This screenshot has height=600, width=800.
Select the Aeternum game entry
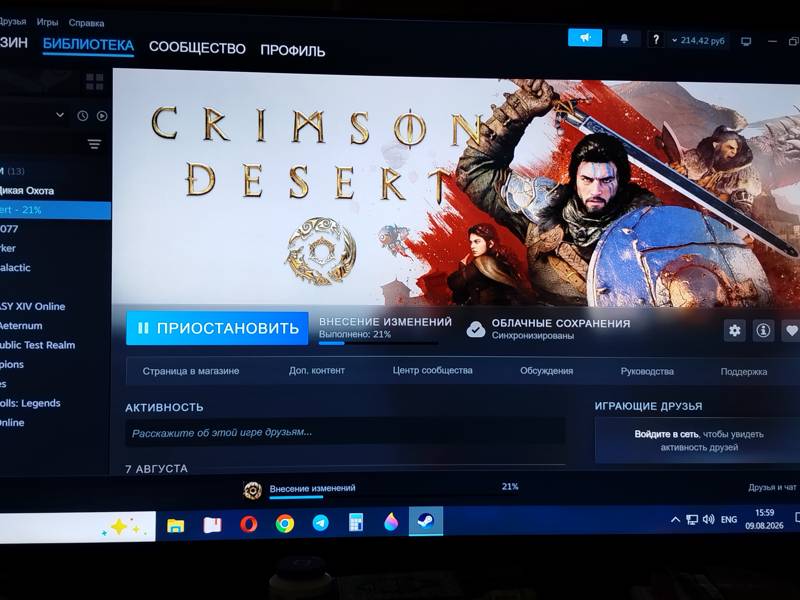click(x=55, y=326)
